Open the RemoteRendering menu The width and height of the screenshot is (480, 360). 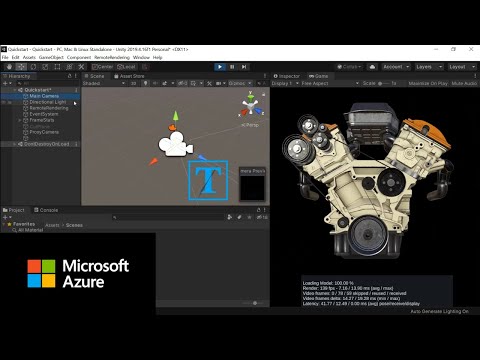[x=112, y=57]
